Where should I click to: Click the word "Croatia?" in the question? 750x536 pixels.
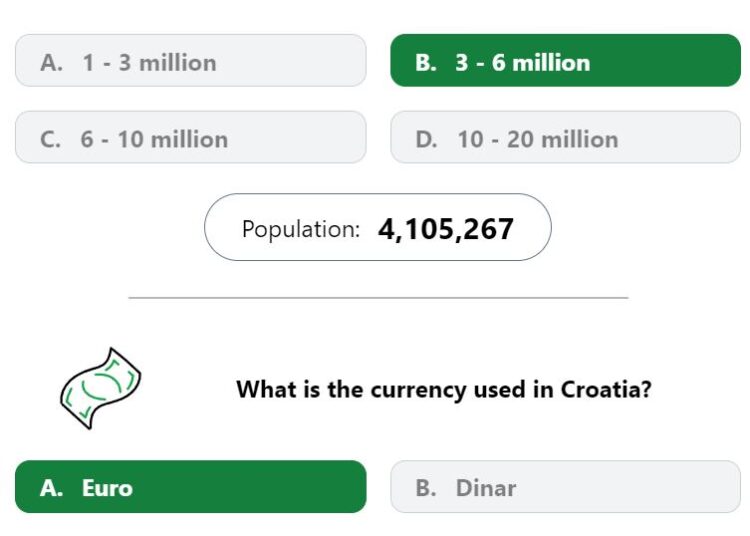606,389
